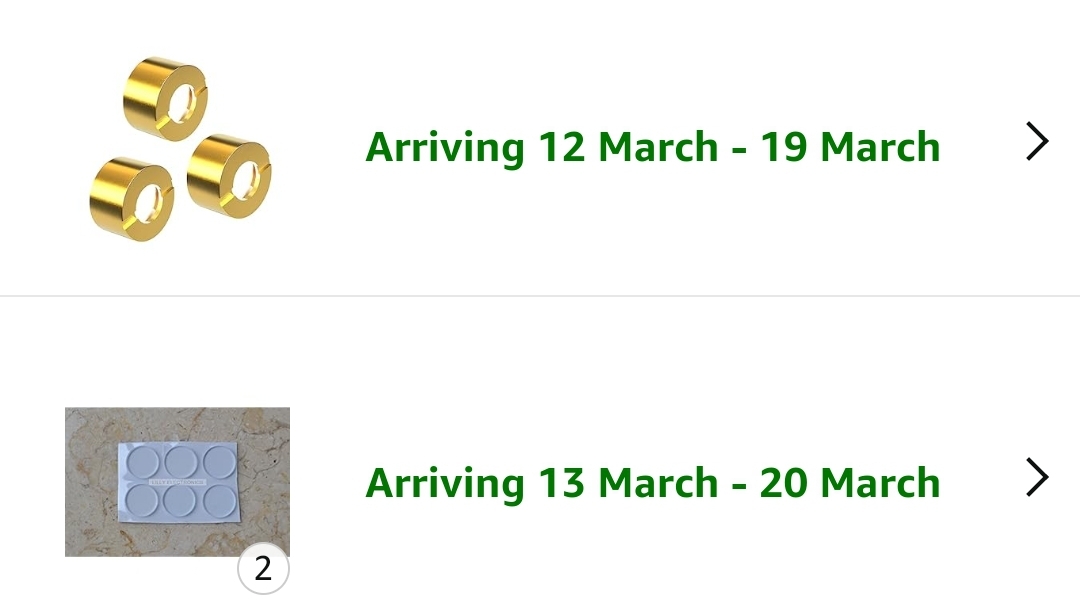Click the uppermost gold ring in image
The height and width of the screenshot is (601, 1080).
click(166, 98)
